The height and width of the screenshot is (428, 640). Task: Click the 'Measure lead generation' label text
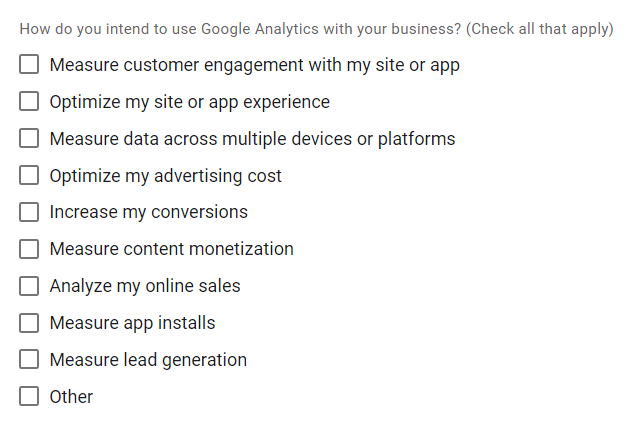[148, 360]
